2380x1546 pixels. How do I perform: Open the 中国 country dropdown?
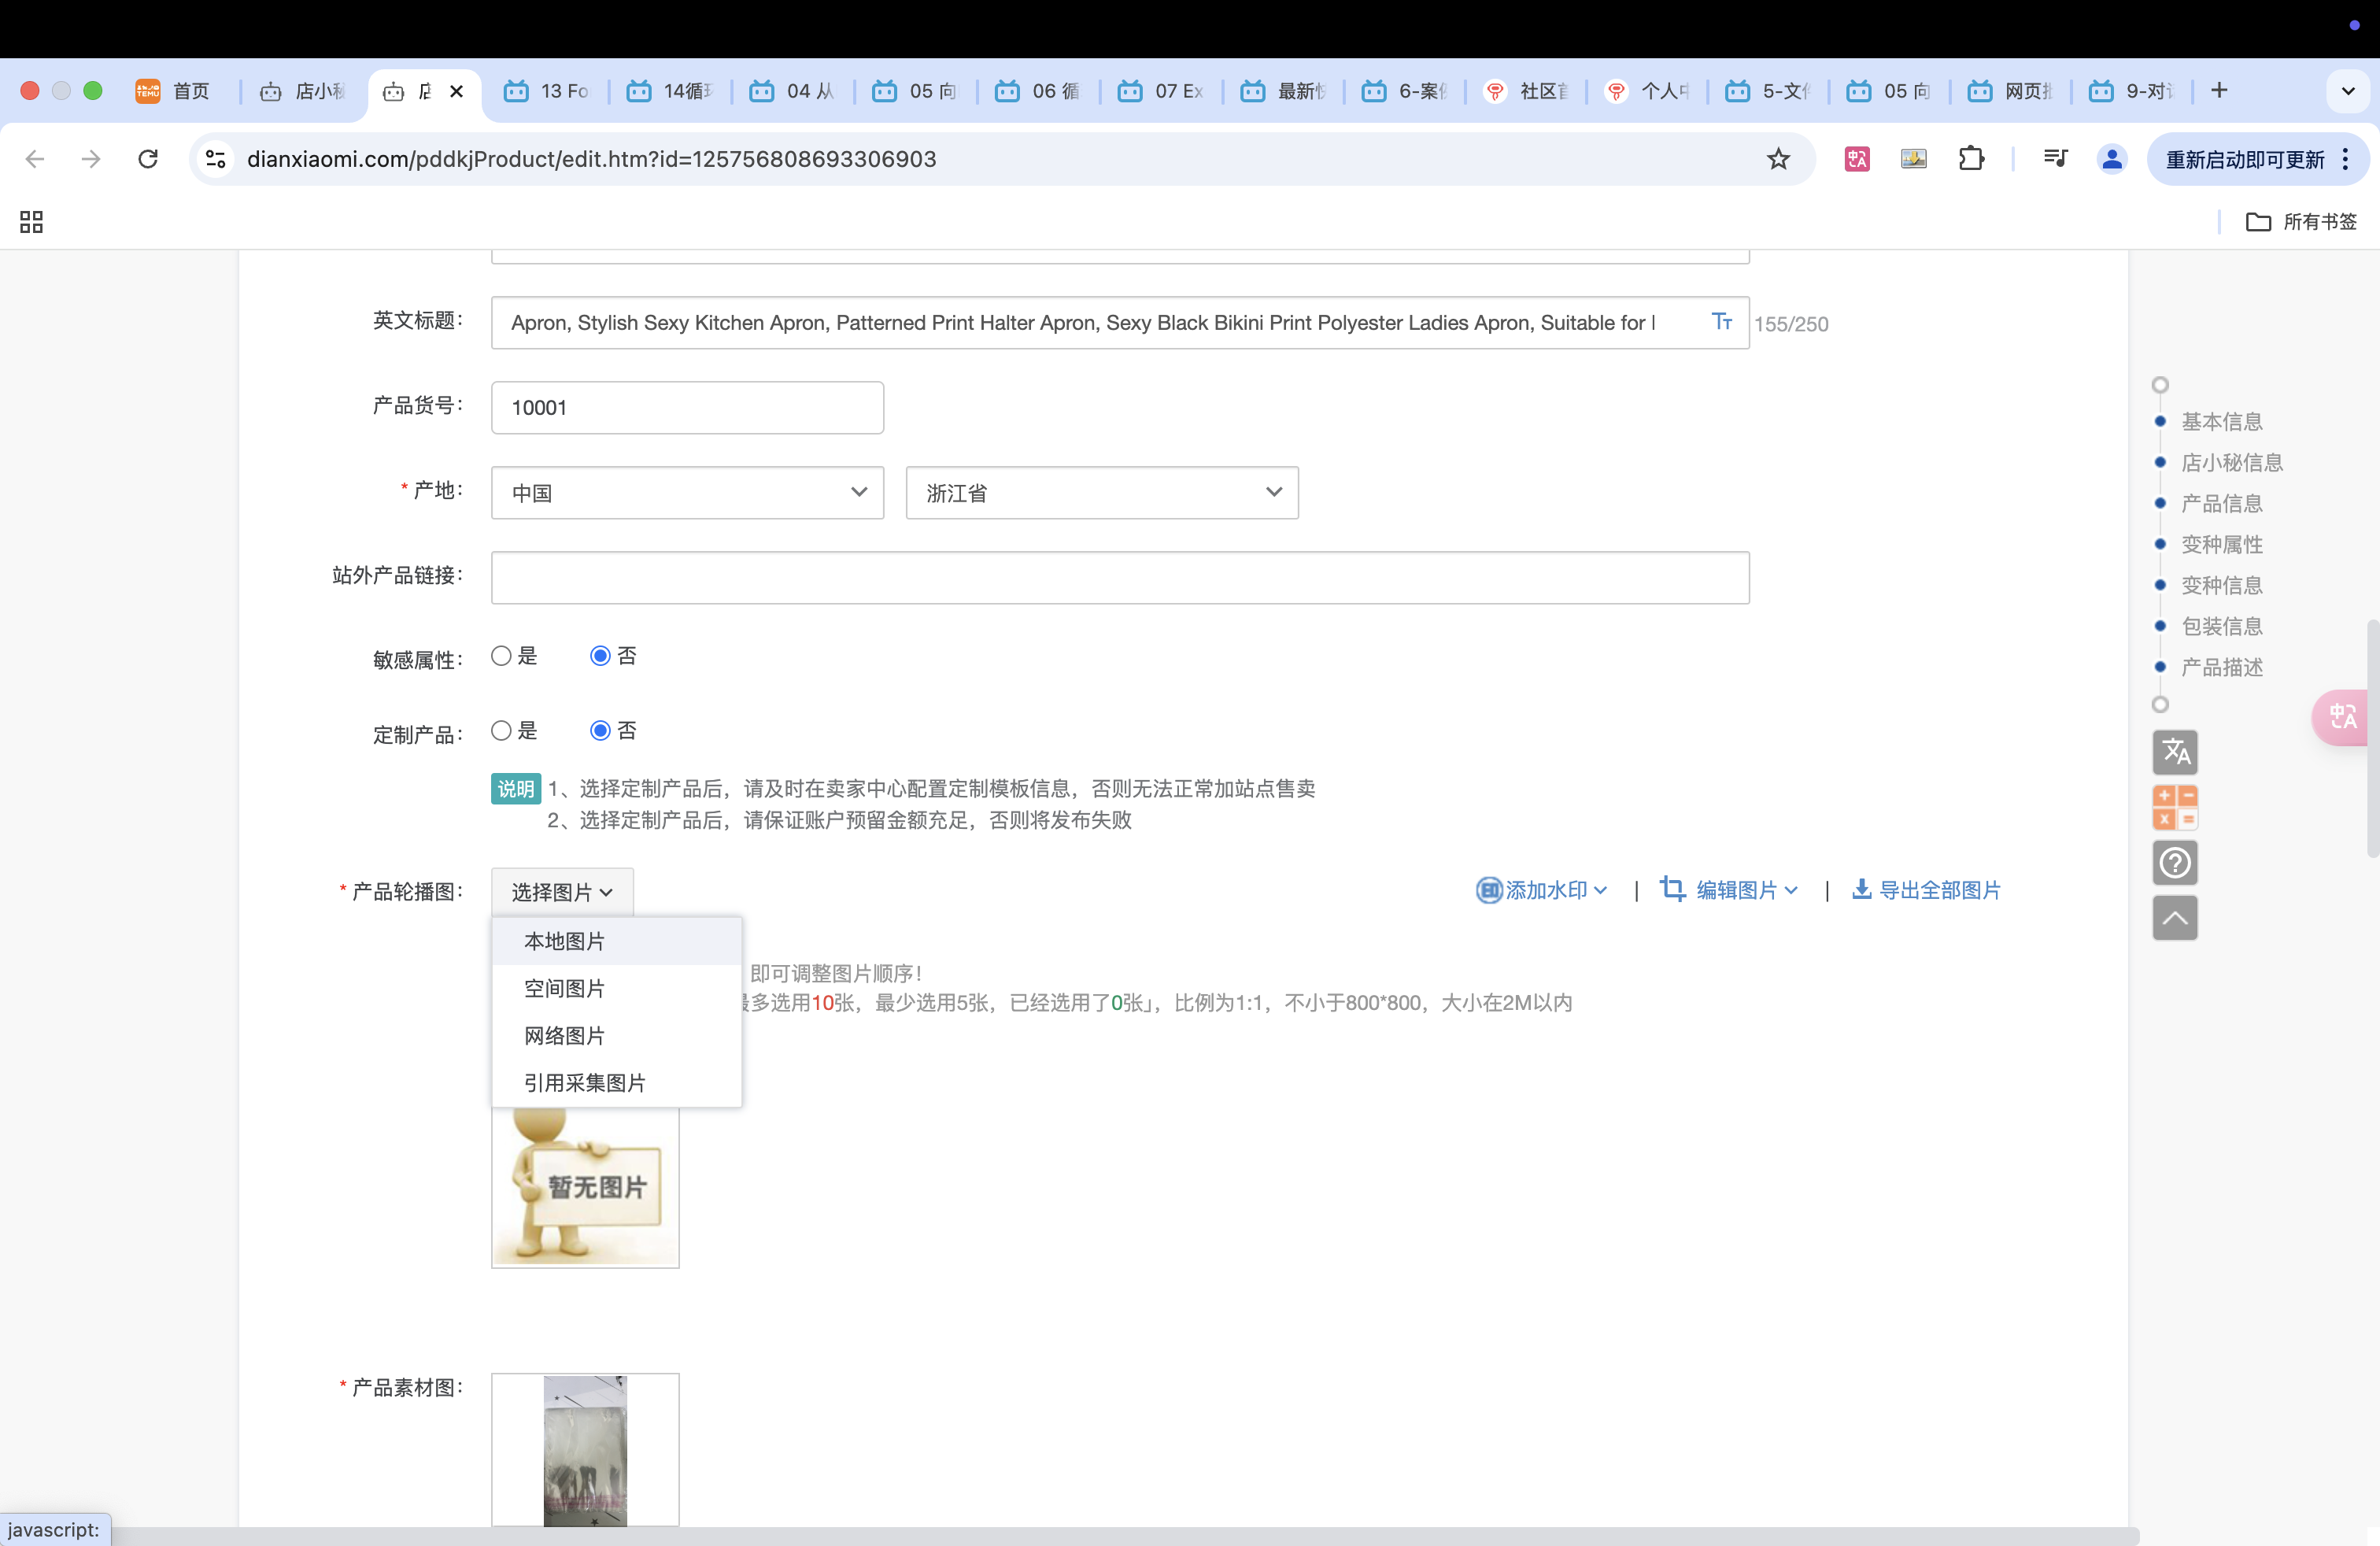tap(687, 493)
